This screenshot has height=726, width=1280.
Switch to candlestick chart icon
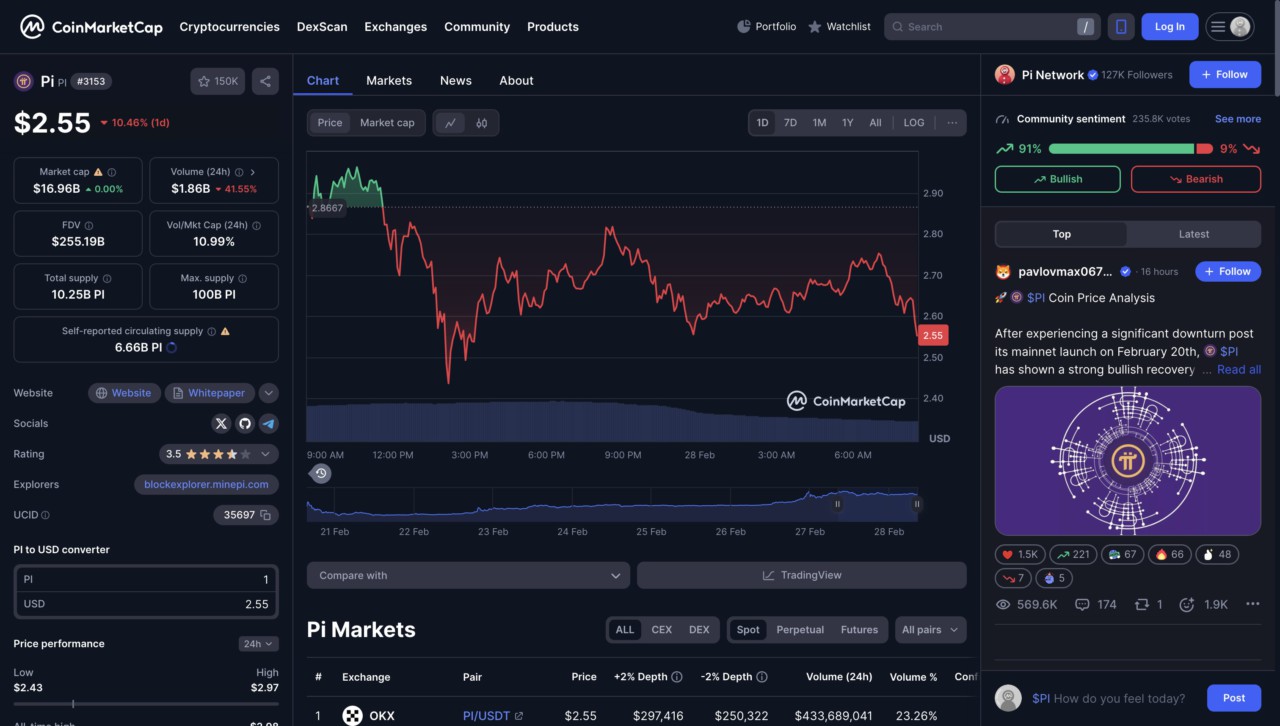coord(482,123)
